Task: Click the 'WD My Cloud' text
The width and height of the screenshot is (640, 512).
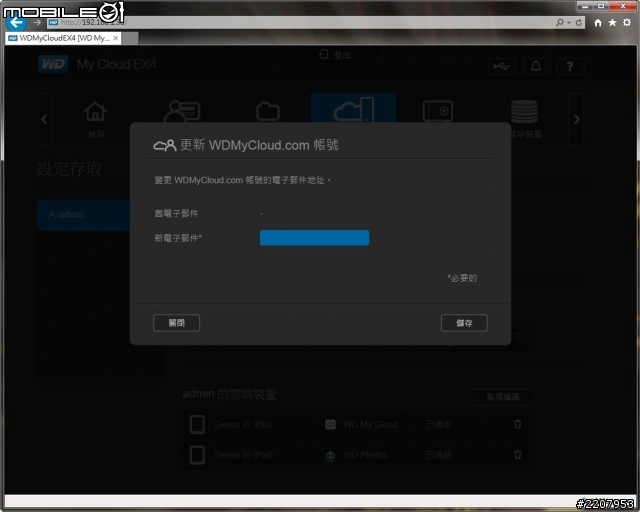Action: 370,425
